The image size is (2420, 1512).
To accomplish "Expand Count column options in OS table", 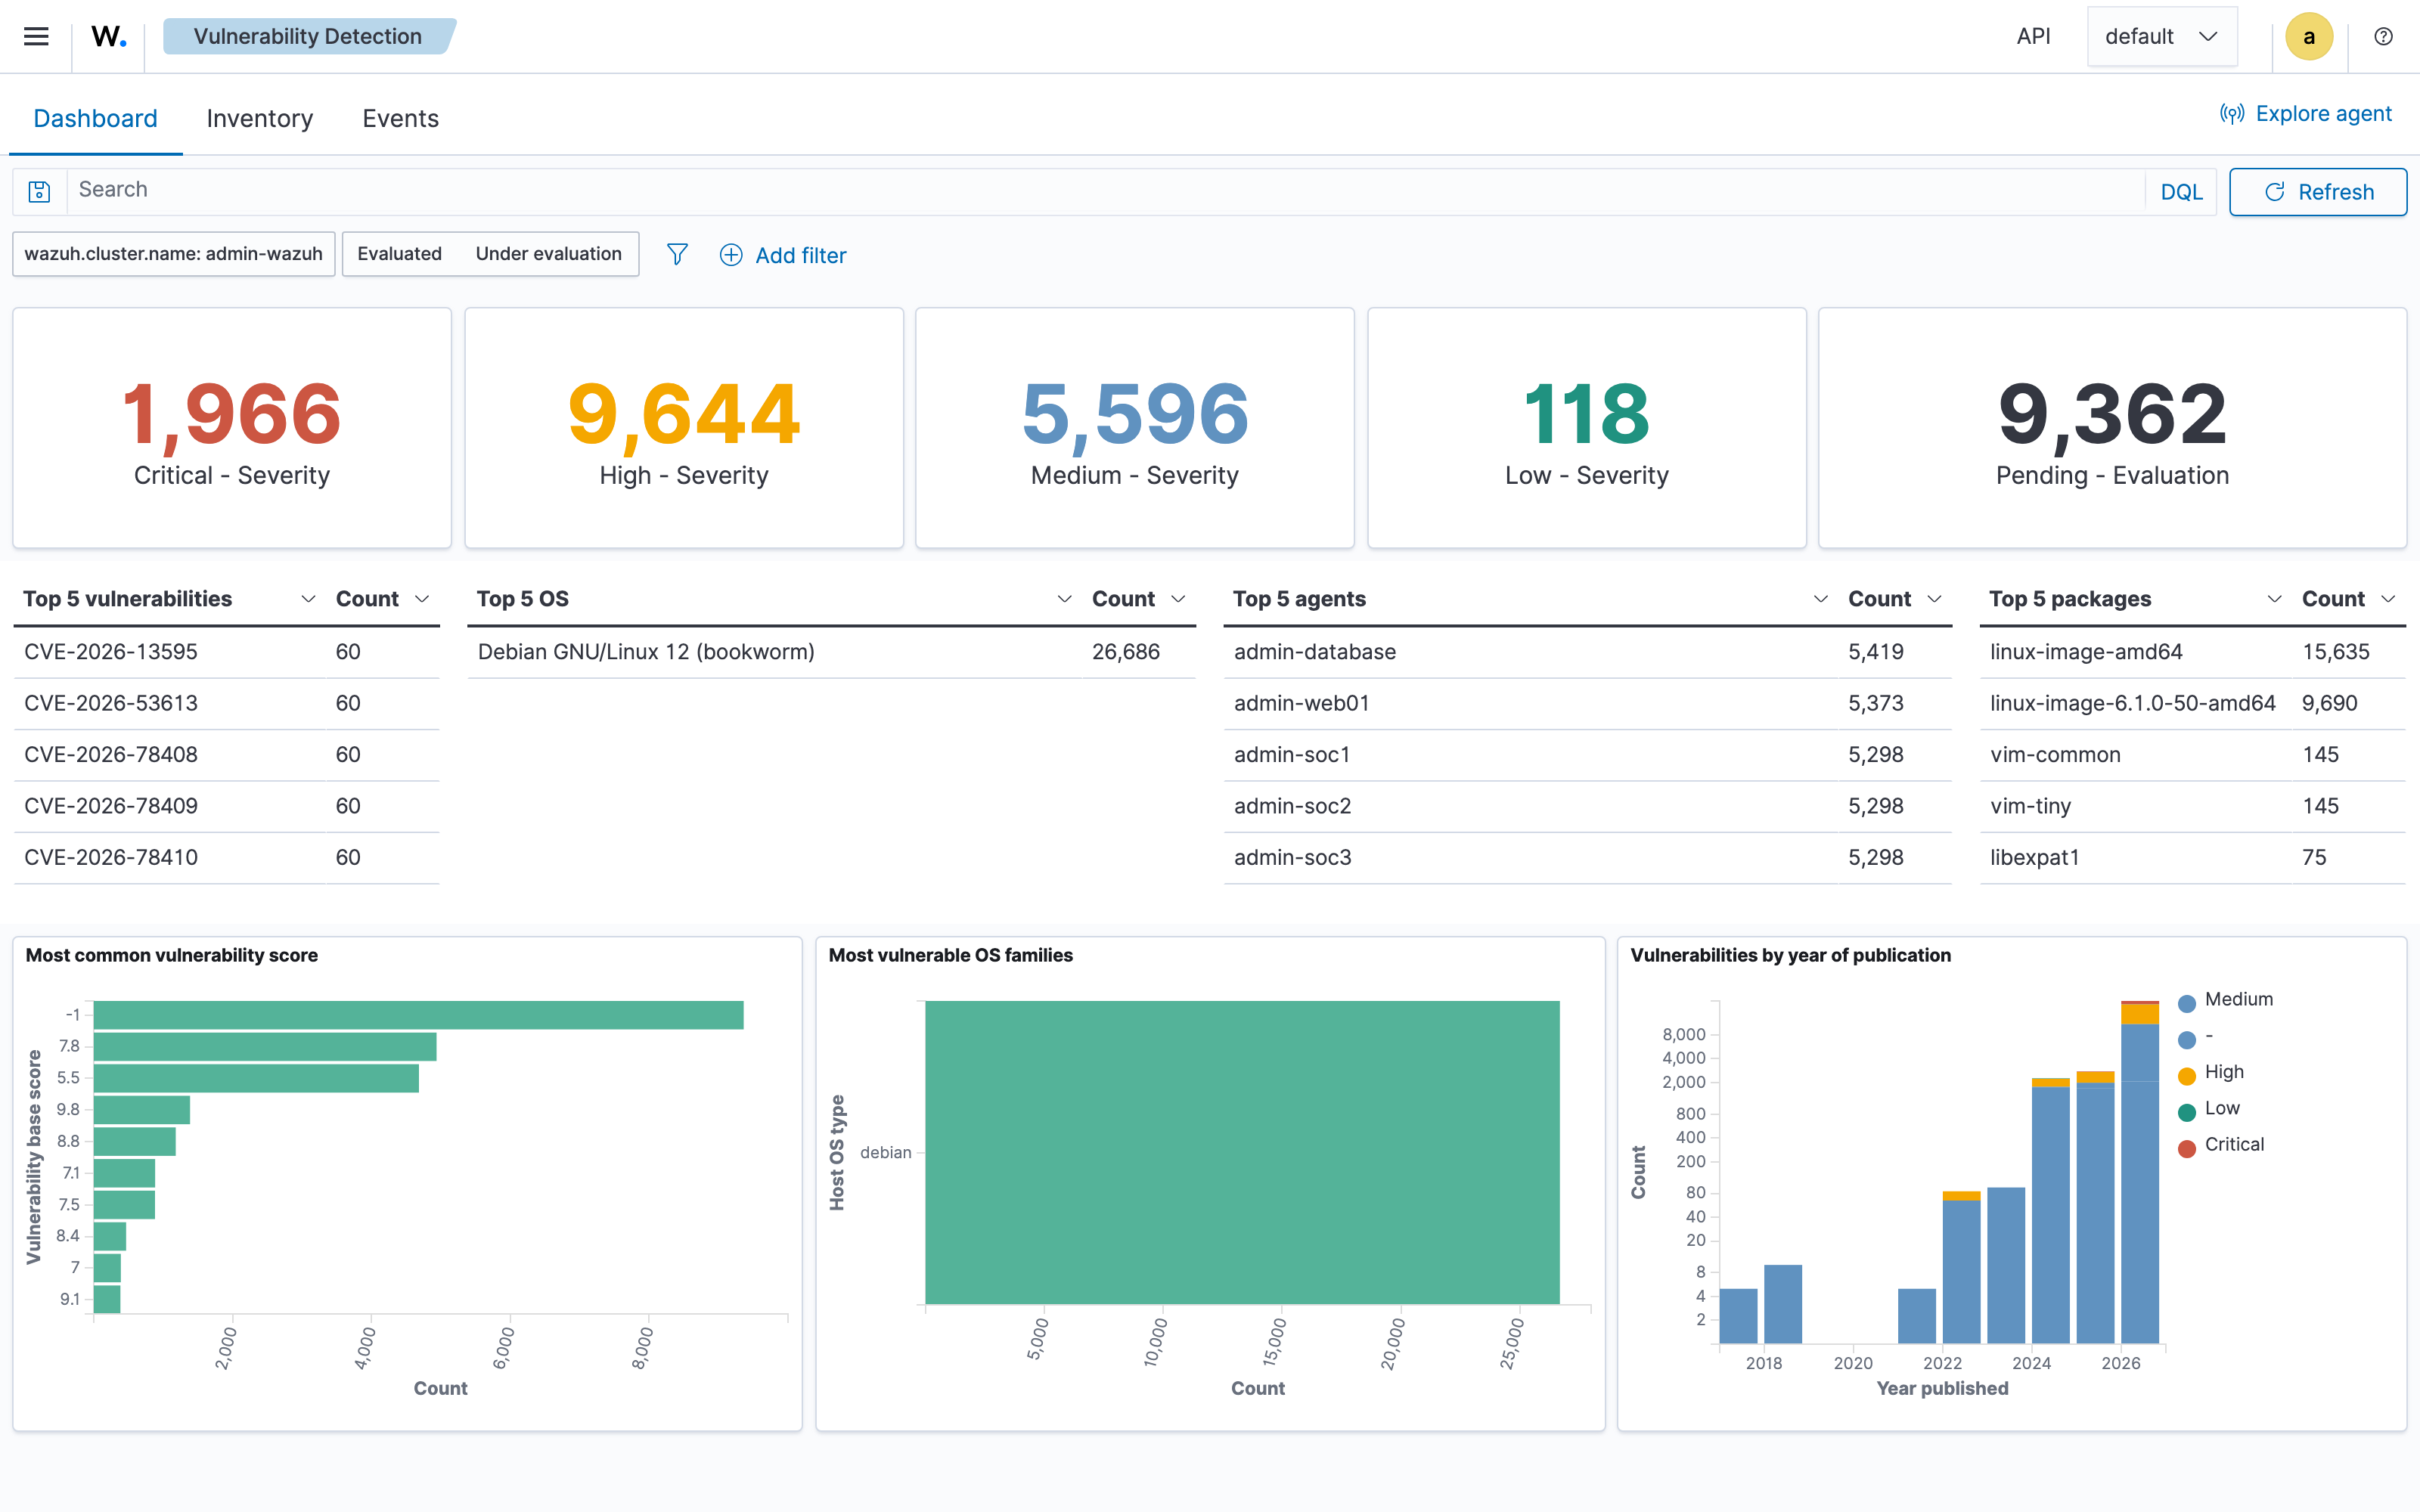I will [x=1178, y=598].
